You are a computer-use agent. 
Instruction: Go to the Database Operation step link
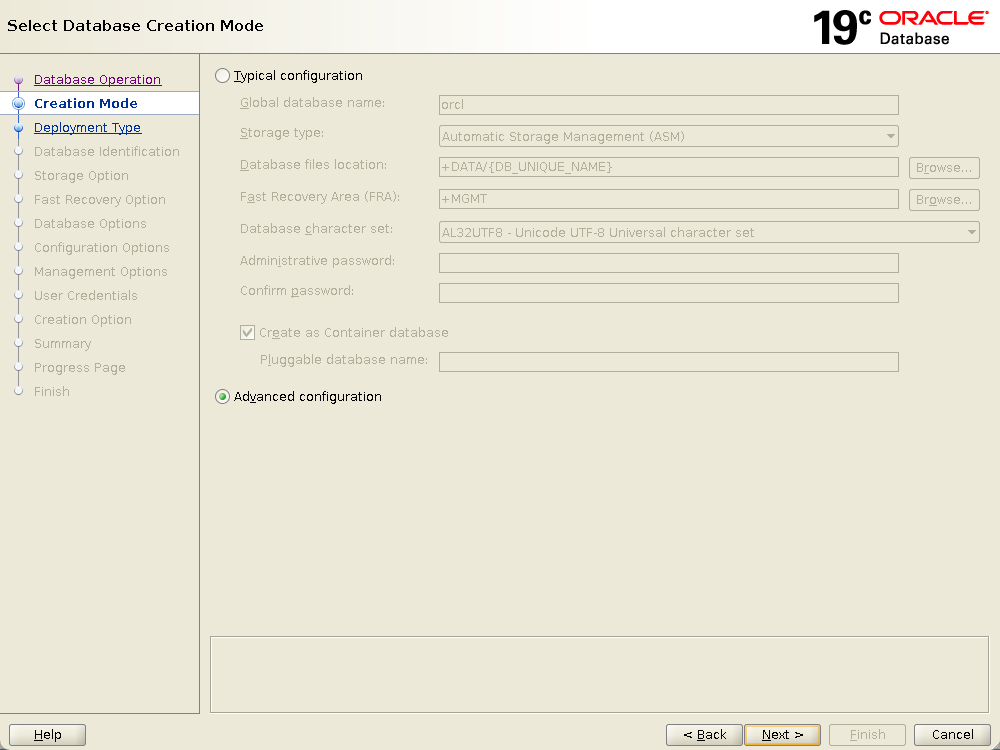[97, 80]
